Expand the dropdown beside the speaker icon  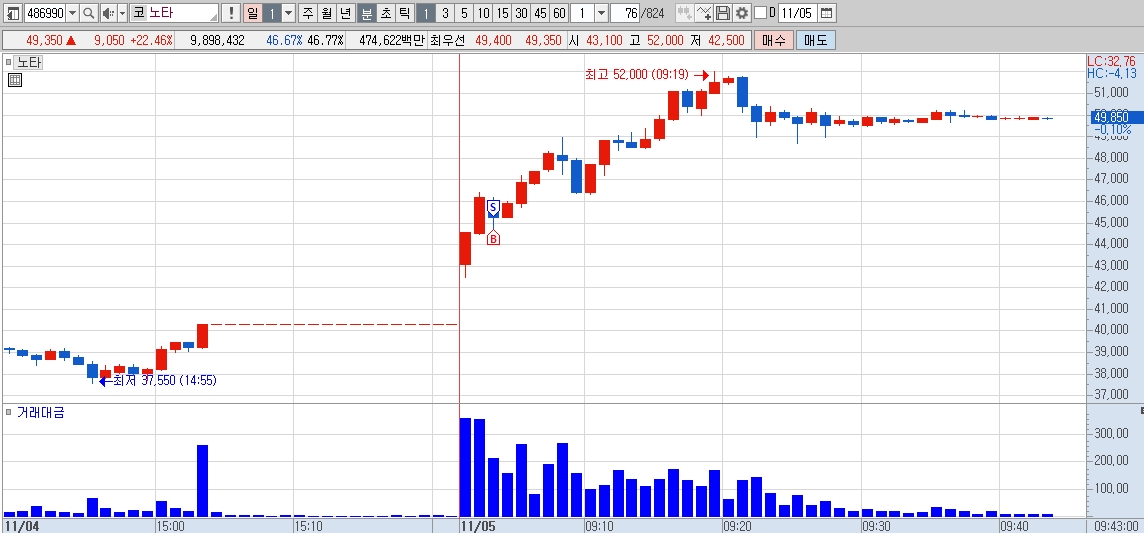122,13
